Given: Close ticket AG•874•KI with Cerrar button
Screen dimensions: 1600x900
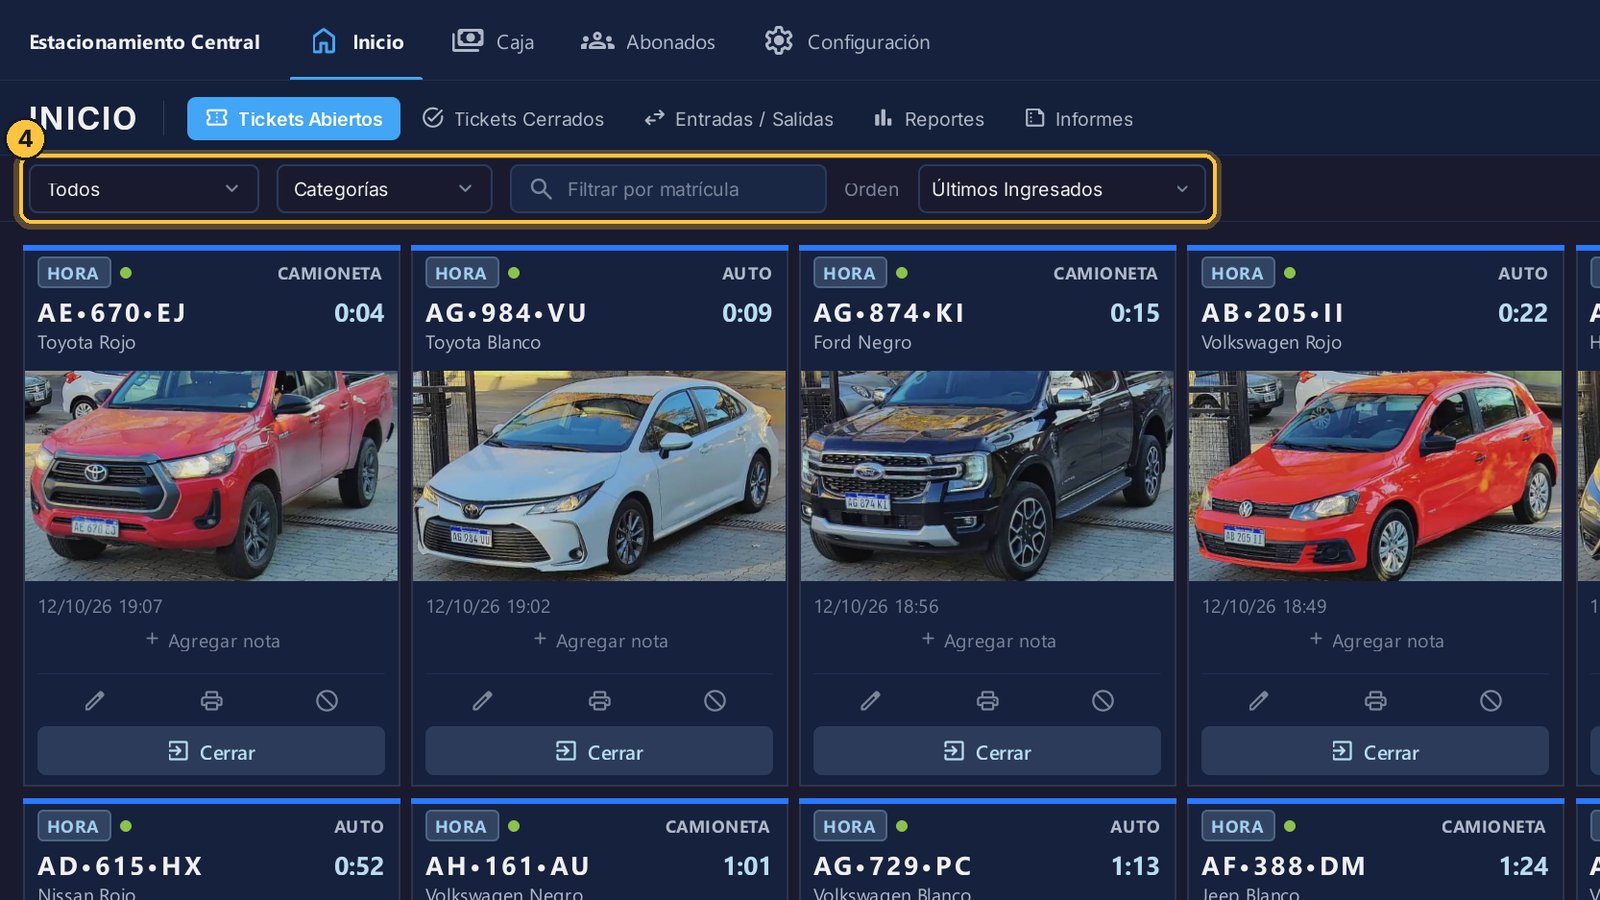Looking at the screenshot, I should tap(987, 751).
